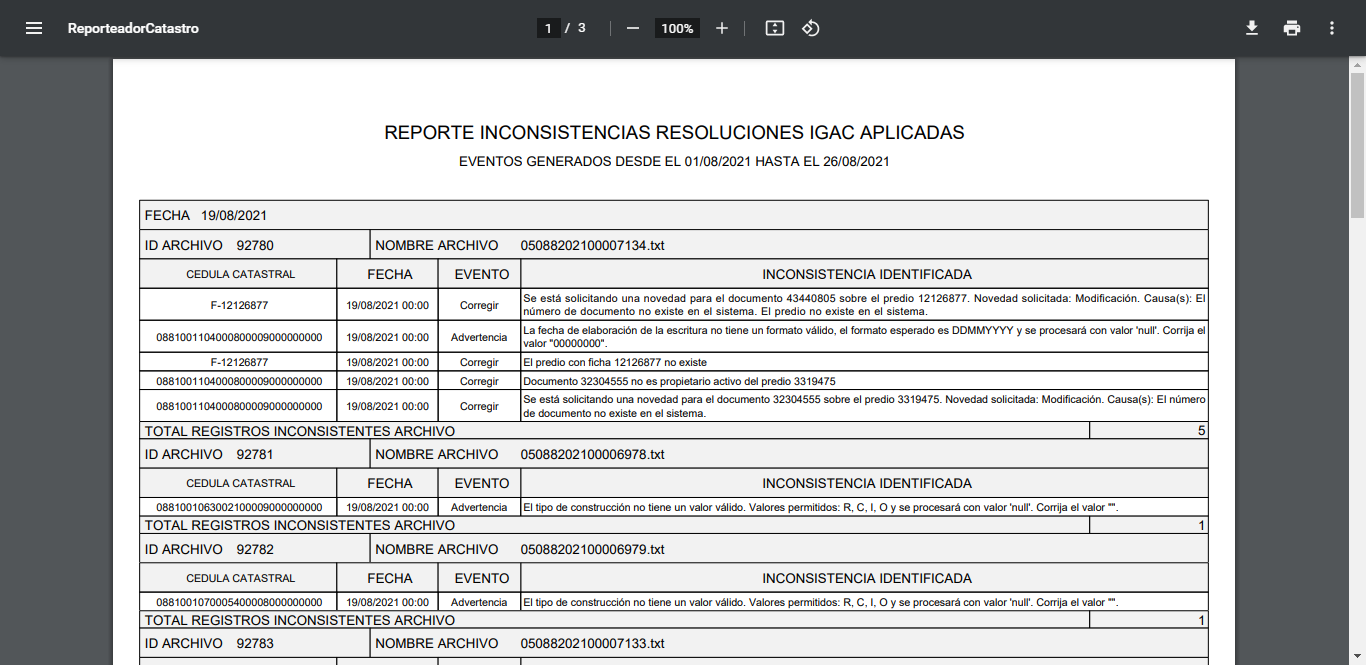Click the vertical scrollbar thumb

coord(1357,145)
